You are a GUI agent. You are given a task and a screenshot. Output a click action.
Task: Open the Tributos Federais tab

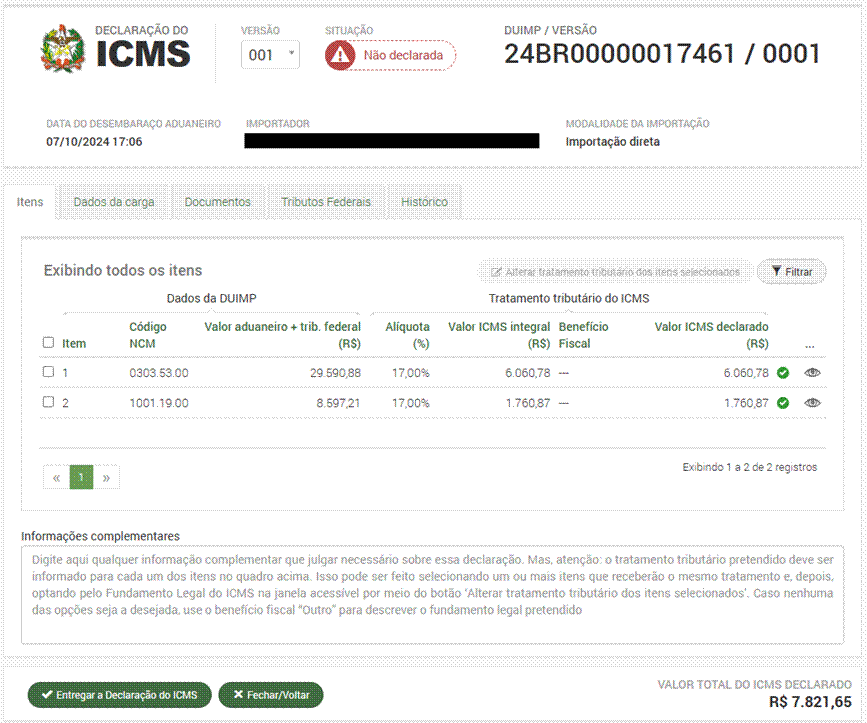[x=326, y=202]
